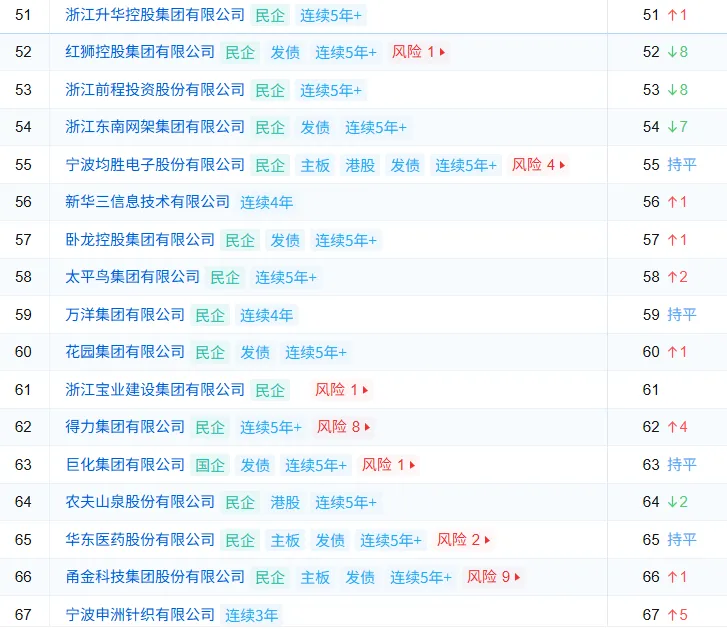Image resolution: width=727 pixels, height=629 pixels.
Task: Select 持平 in 万洋集团 row
Action: click(x=682, y=315)
